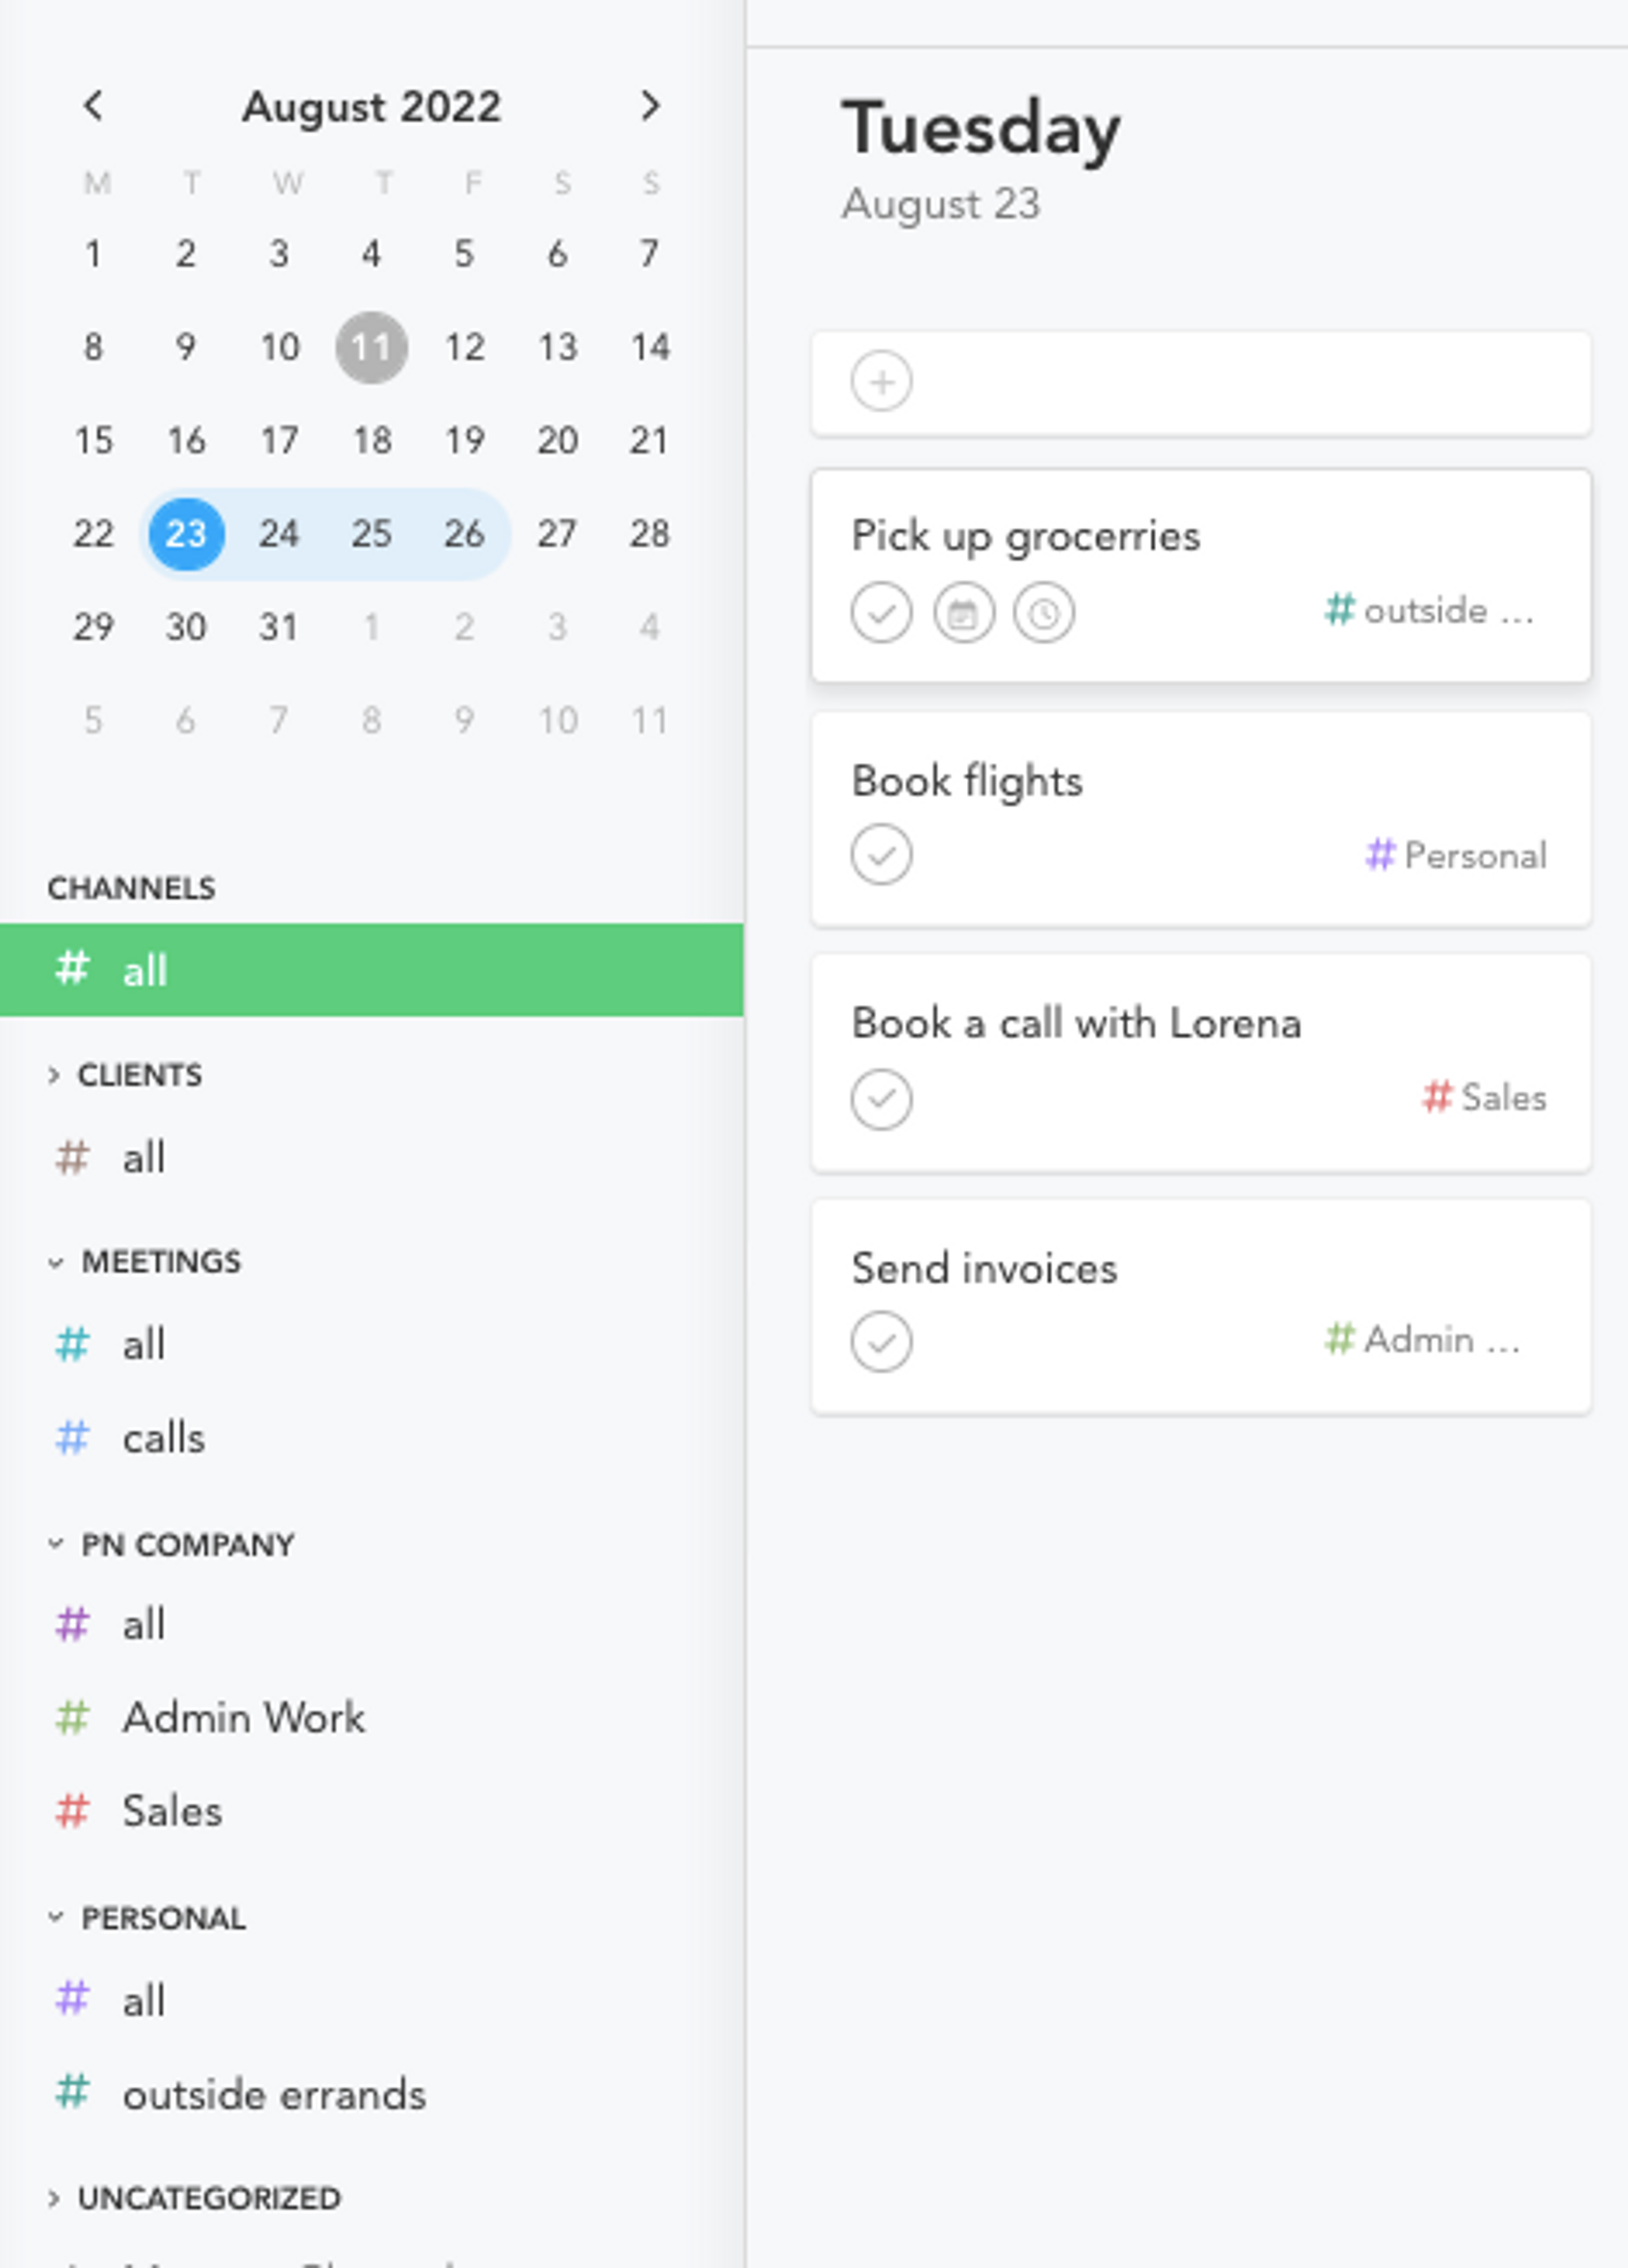Mark Book flights task as complete
This screenshot has height=2268, width=1628.
click(x=881, y=854)
